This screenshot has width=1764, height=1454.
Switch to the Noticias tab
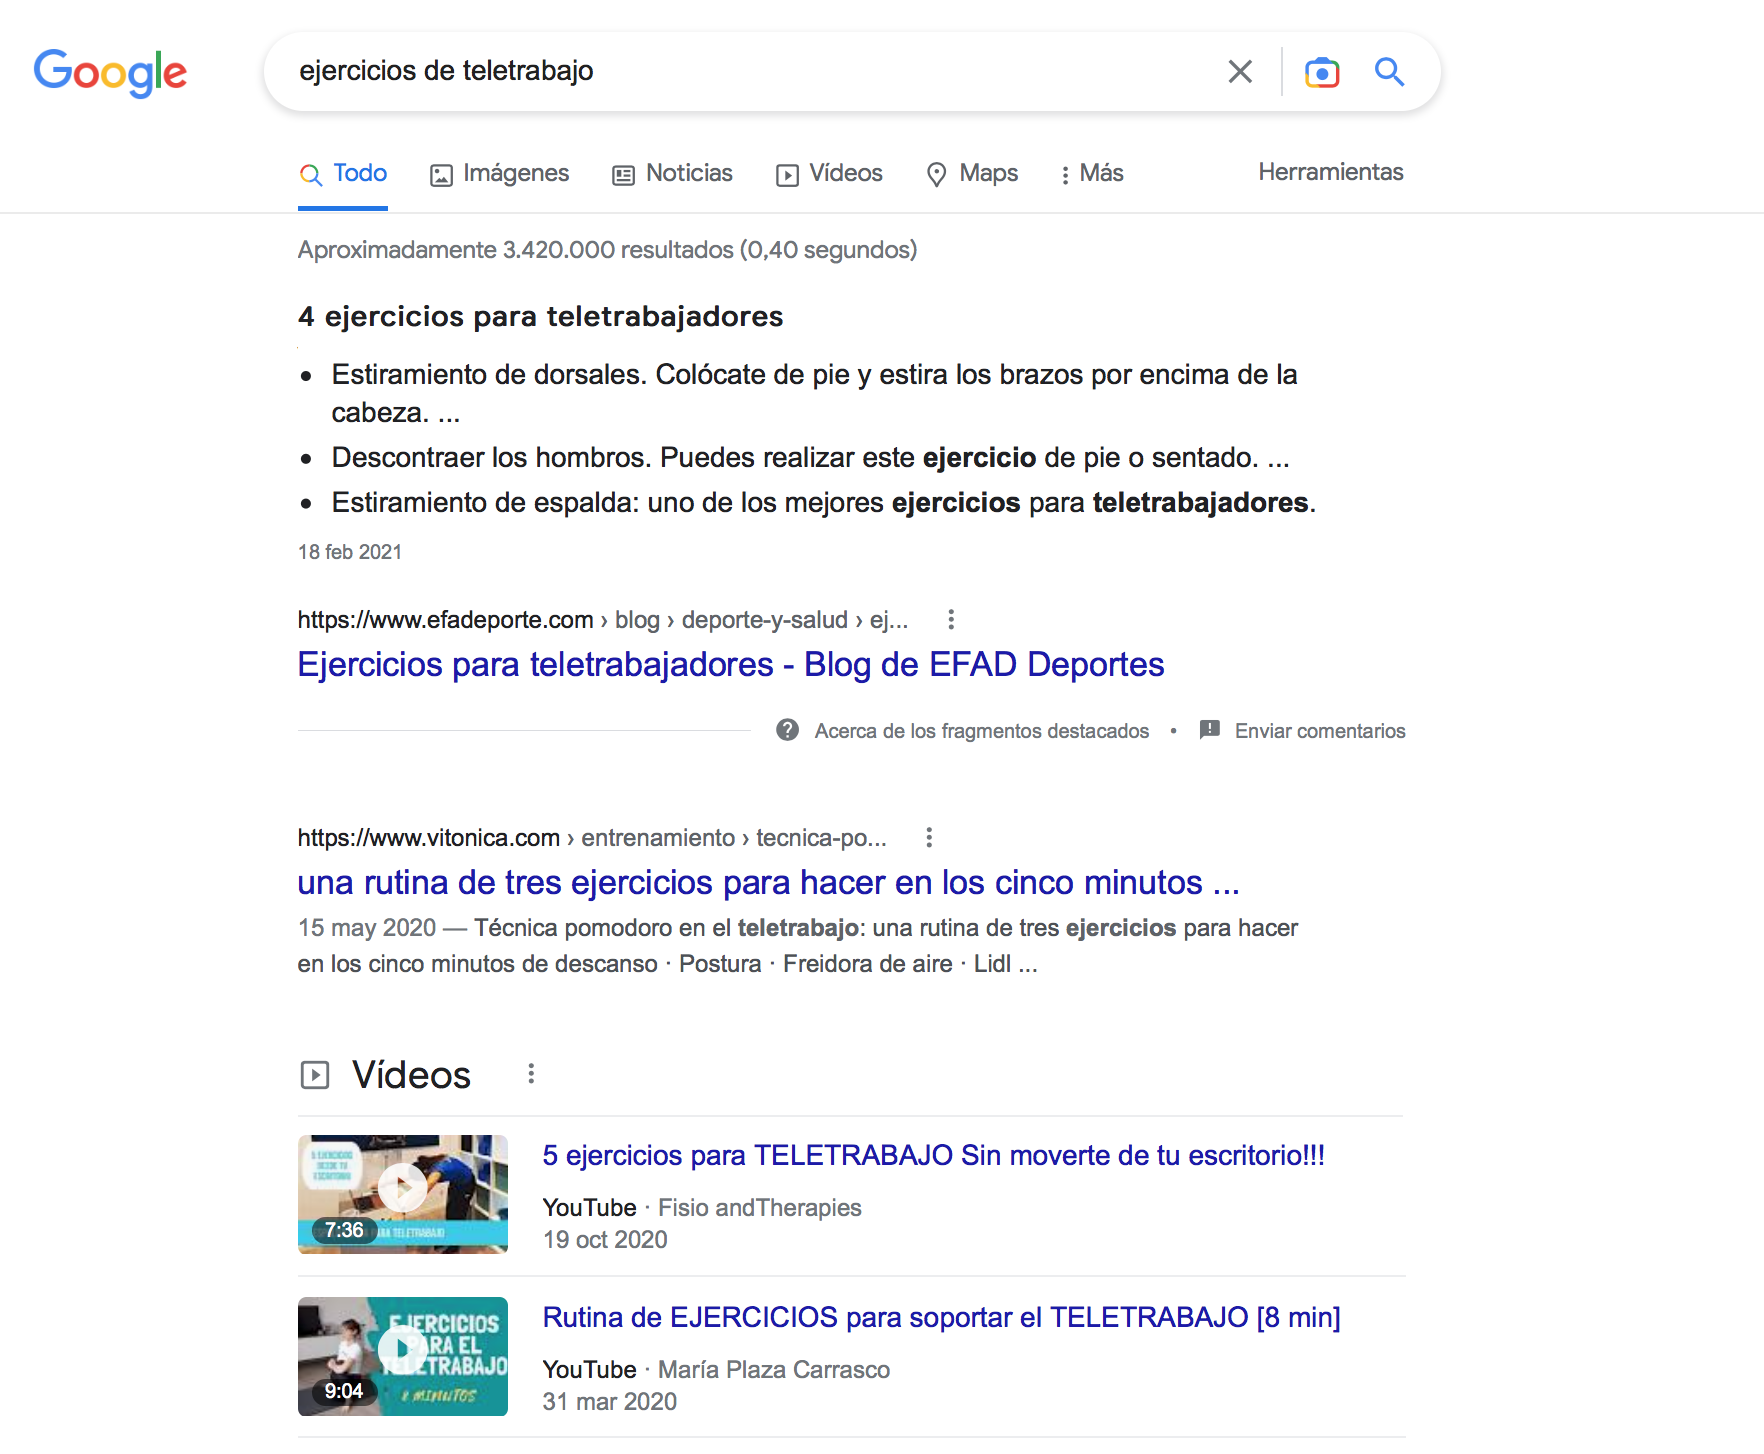pyautogui.click(x=673, y=174)
